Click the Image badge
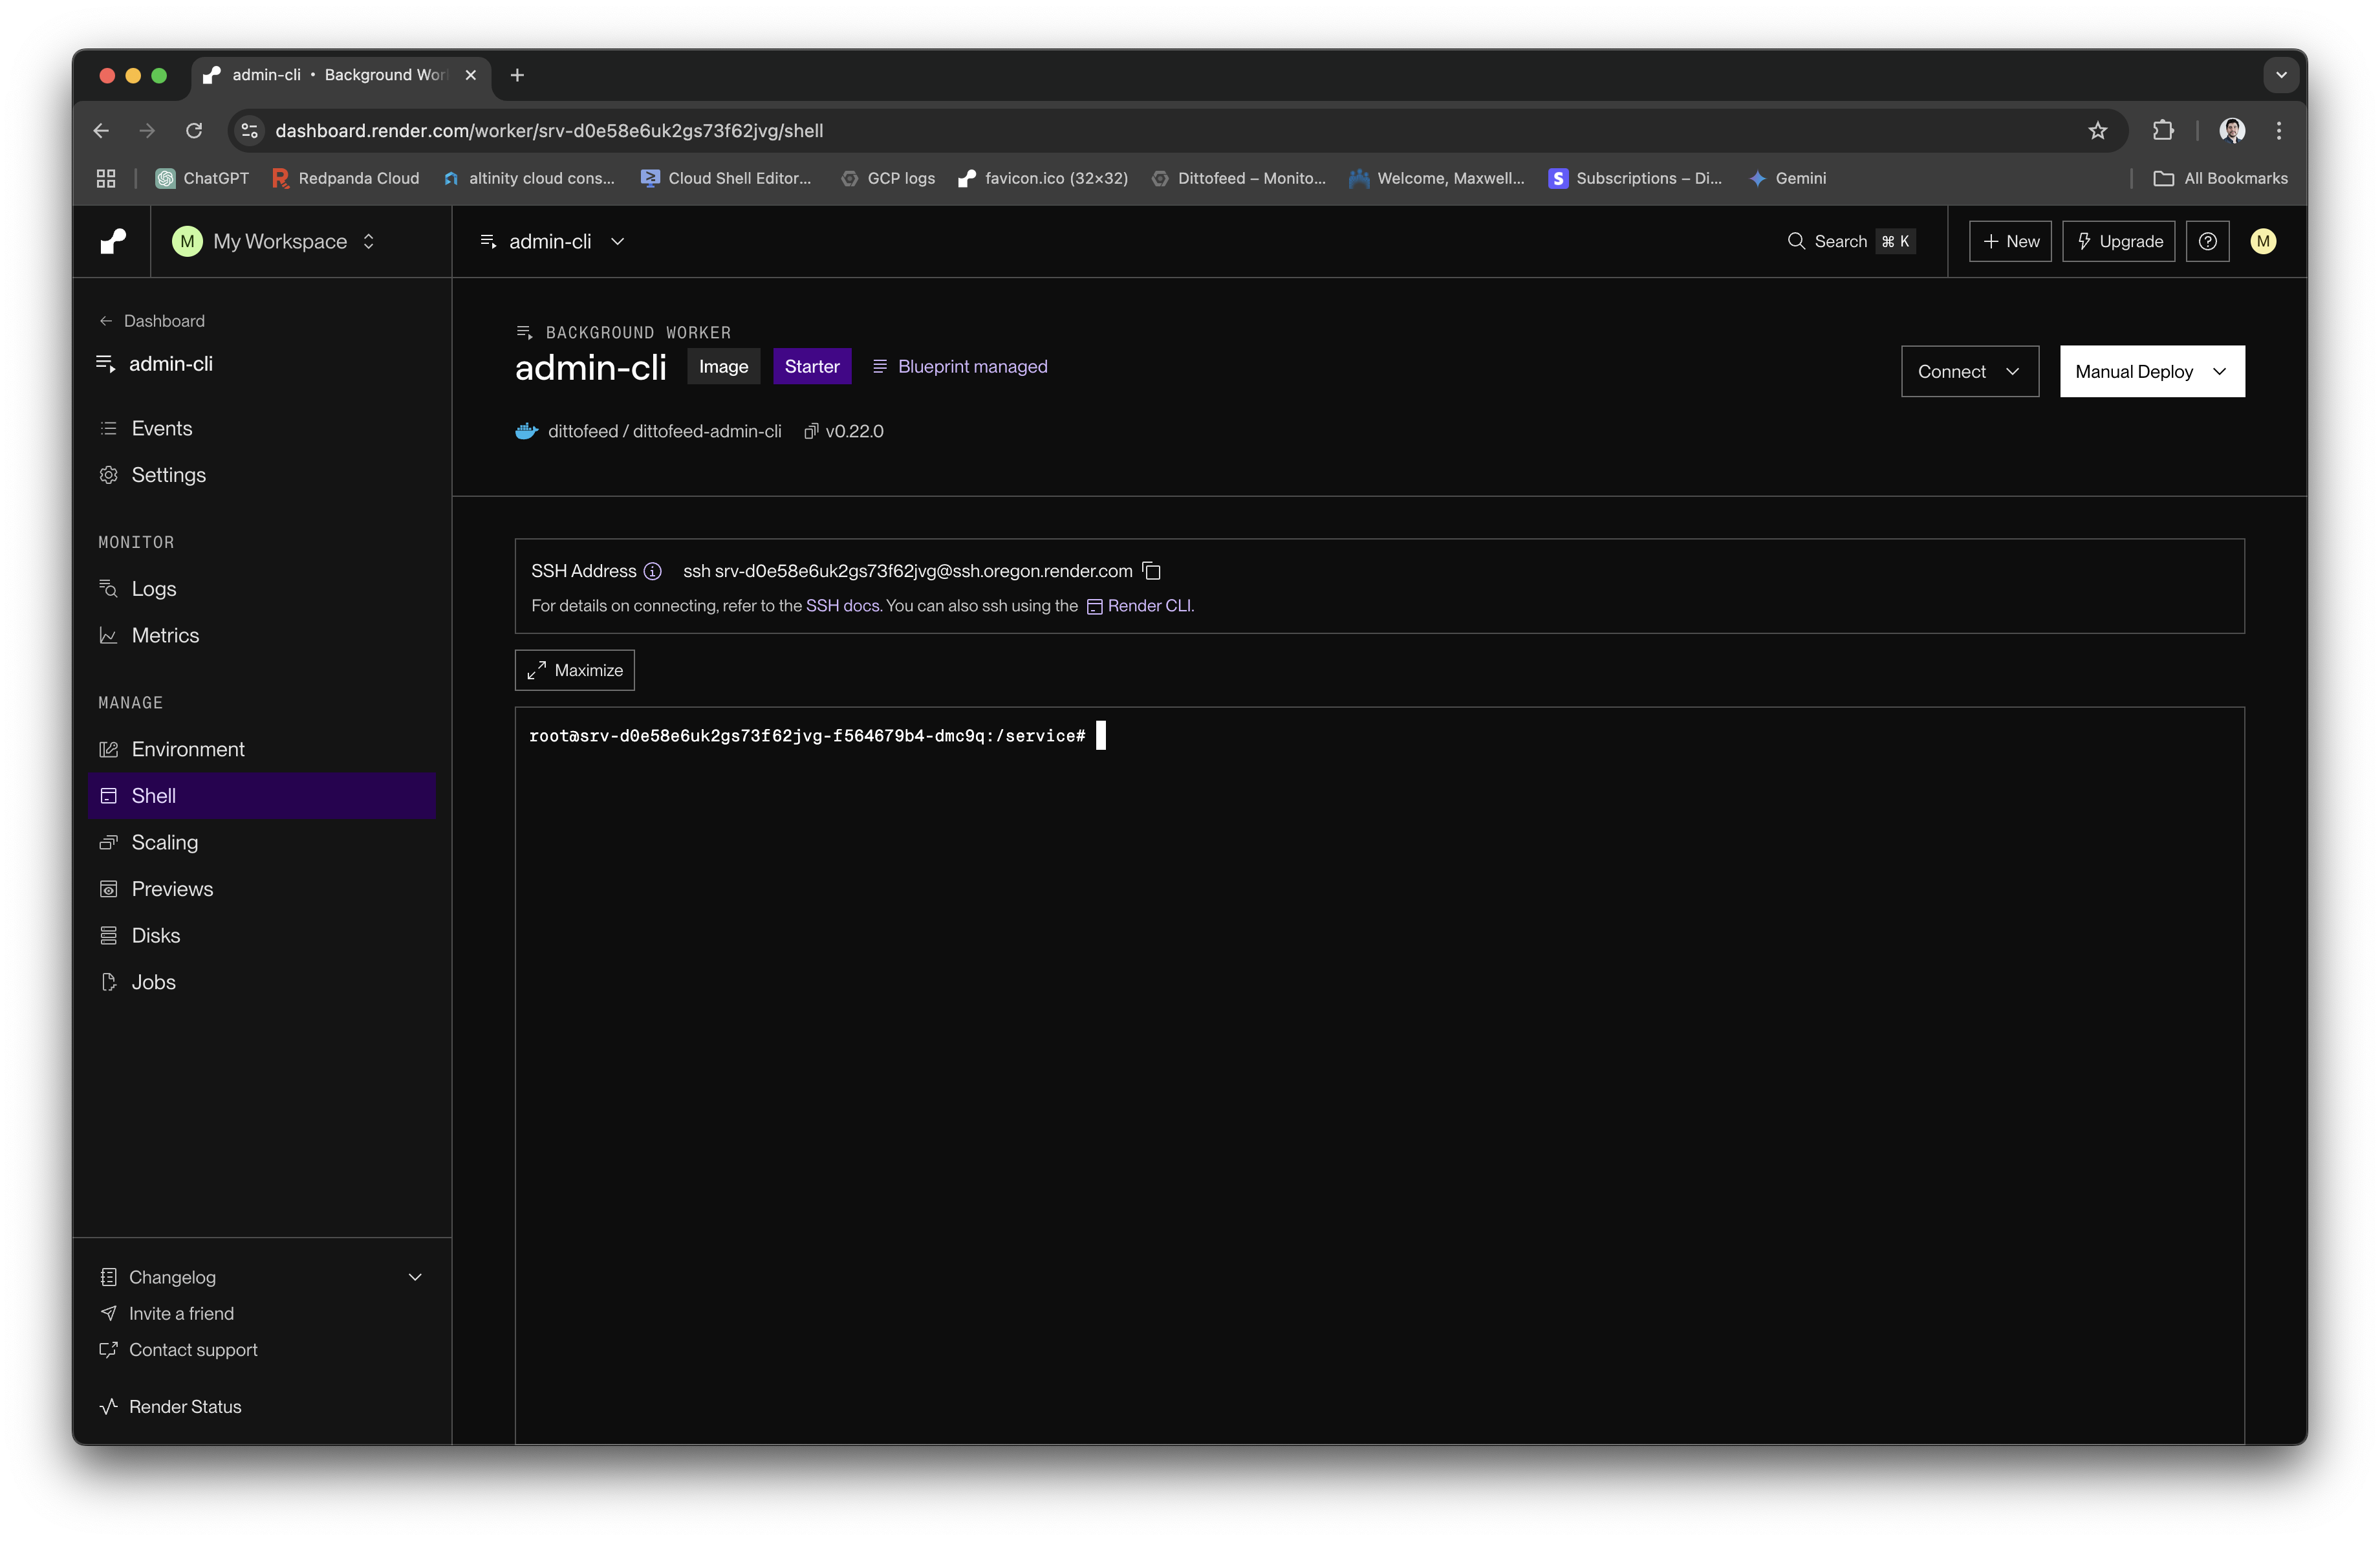Viewport: 2380px width, 1541px height. coord(723,367)
